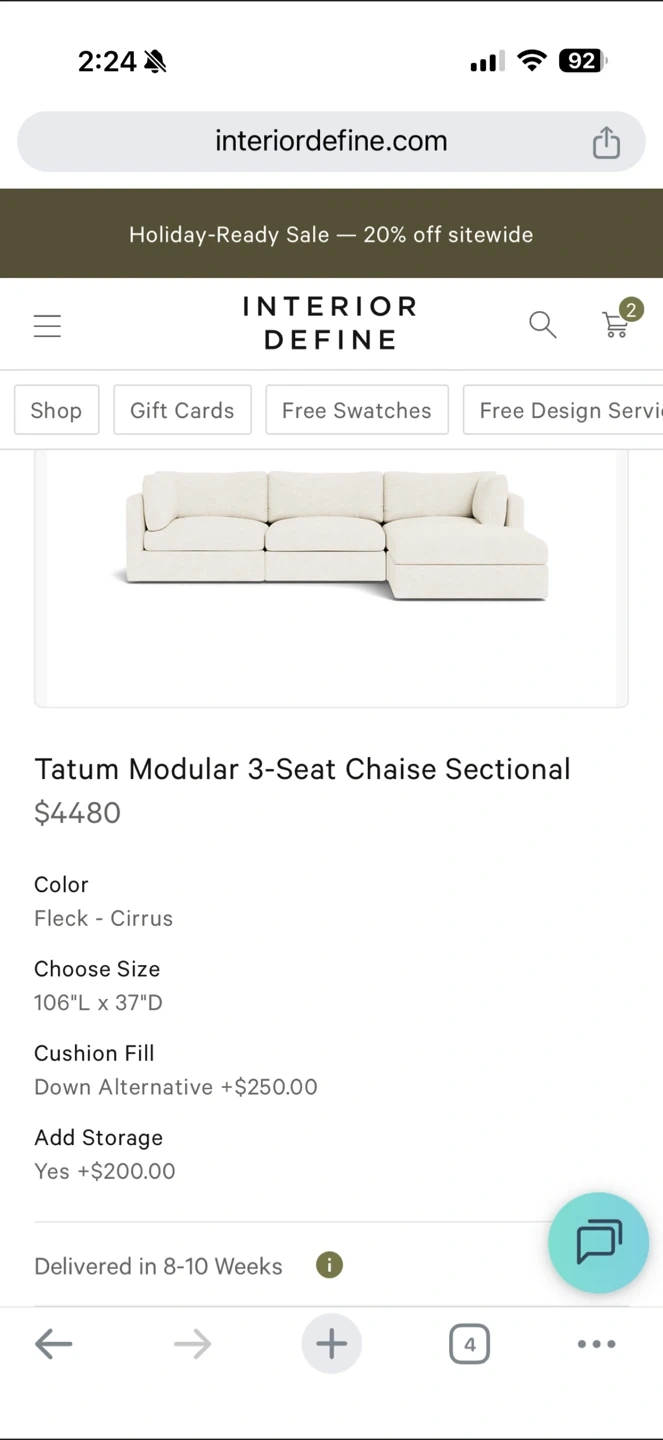Open the live chat bubble
The height and width of the screenshot is (1440, 663).
pos(598,1242)
